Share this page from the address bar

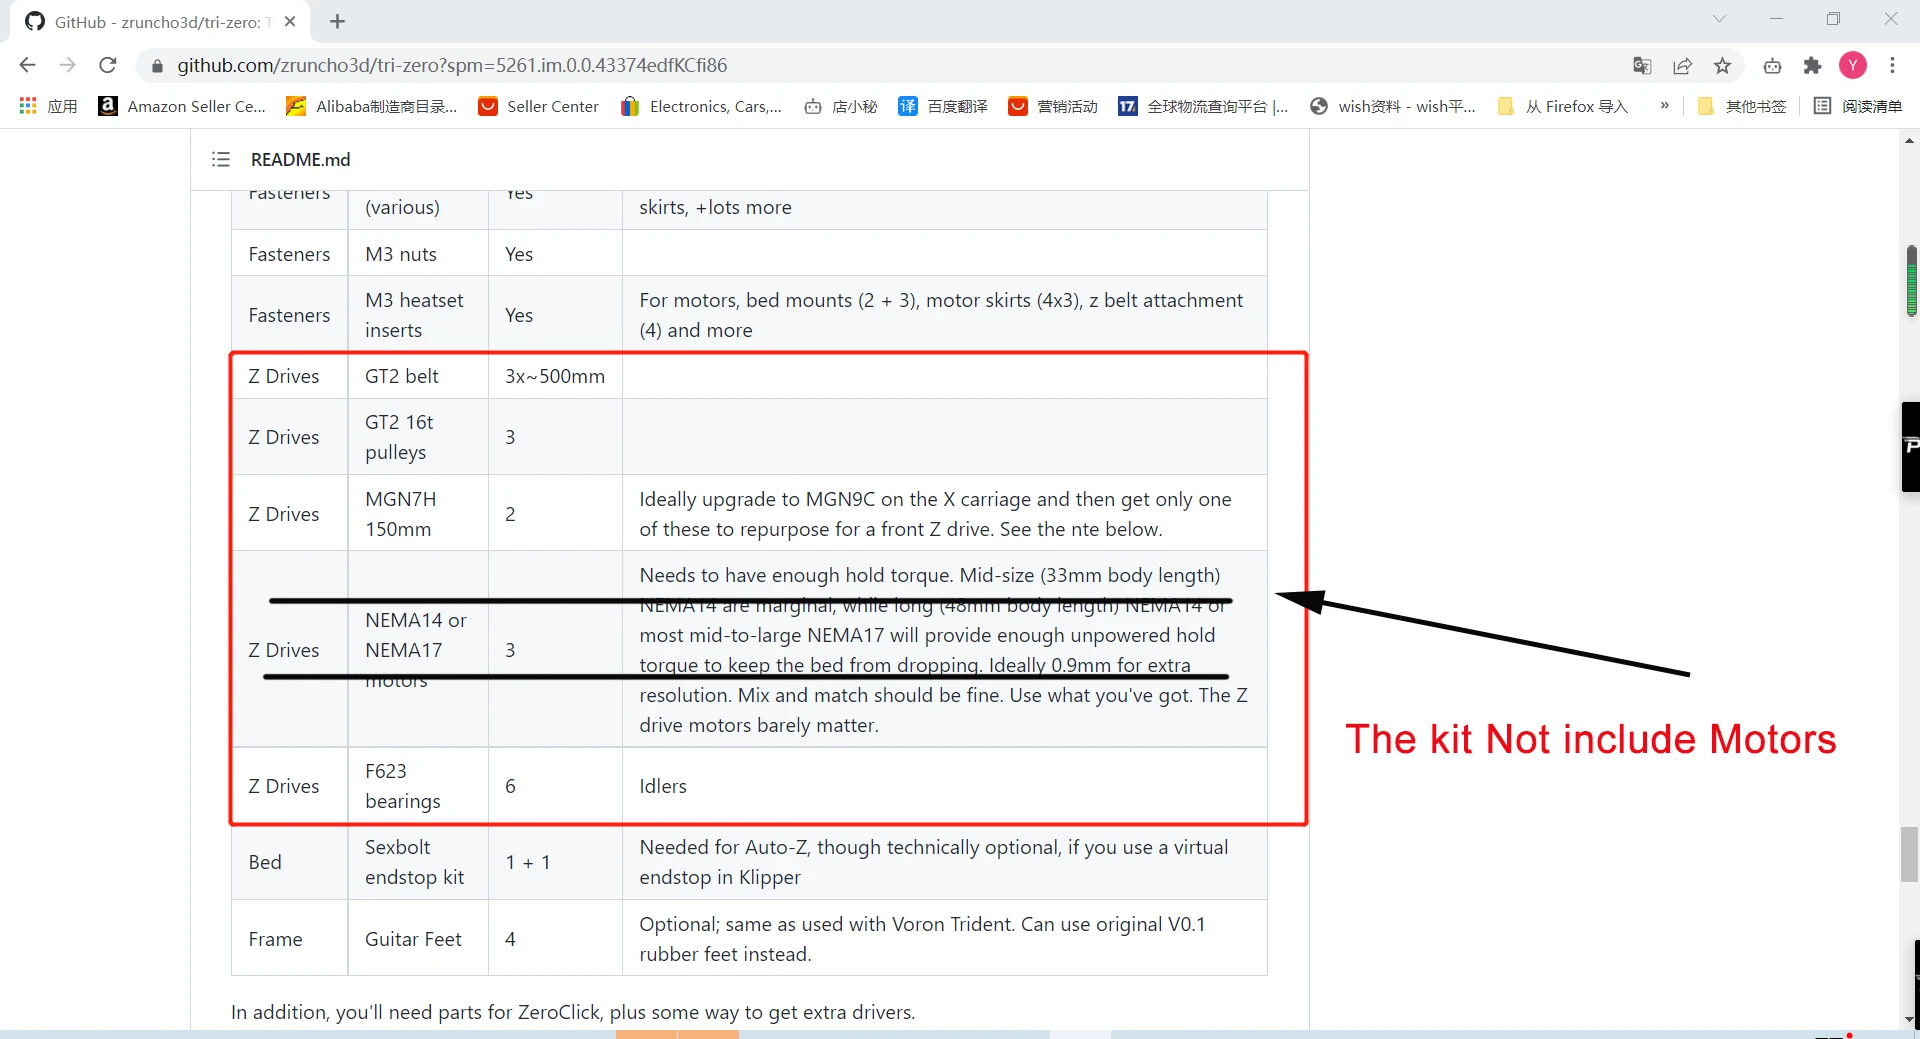click(x=1682, y=66)
